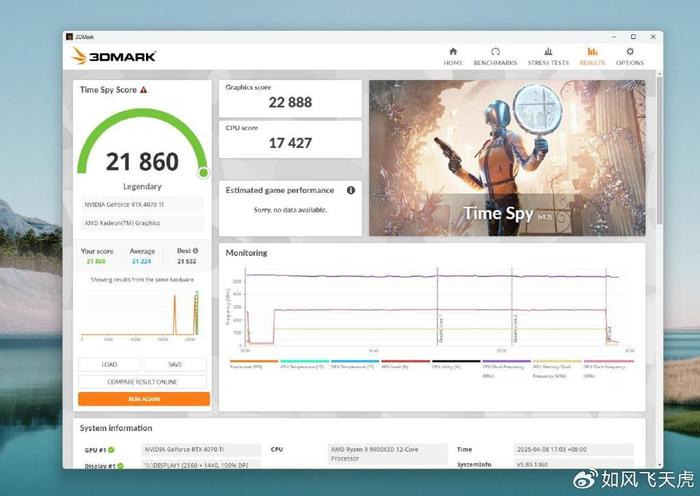Image resolution: width=700 pixels, height=496 pixels.
Task: Click the Legendary rating label
Action: click(142, 187)
